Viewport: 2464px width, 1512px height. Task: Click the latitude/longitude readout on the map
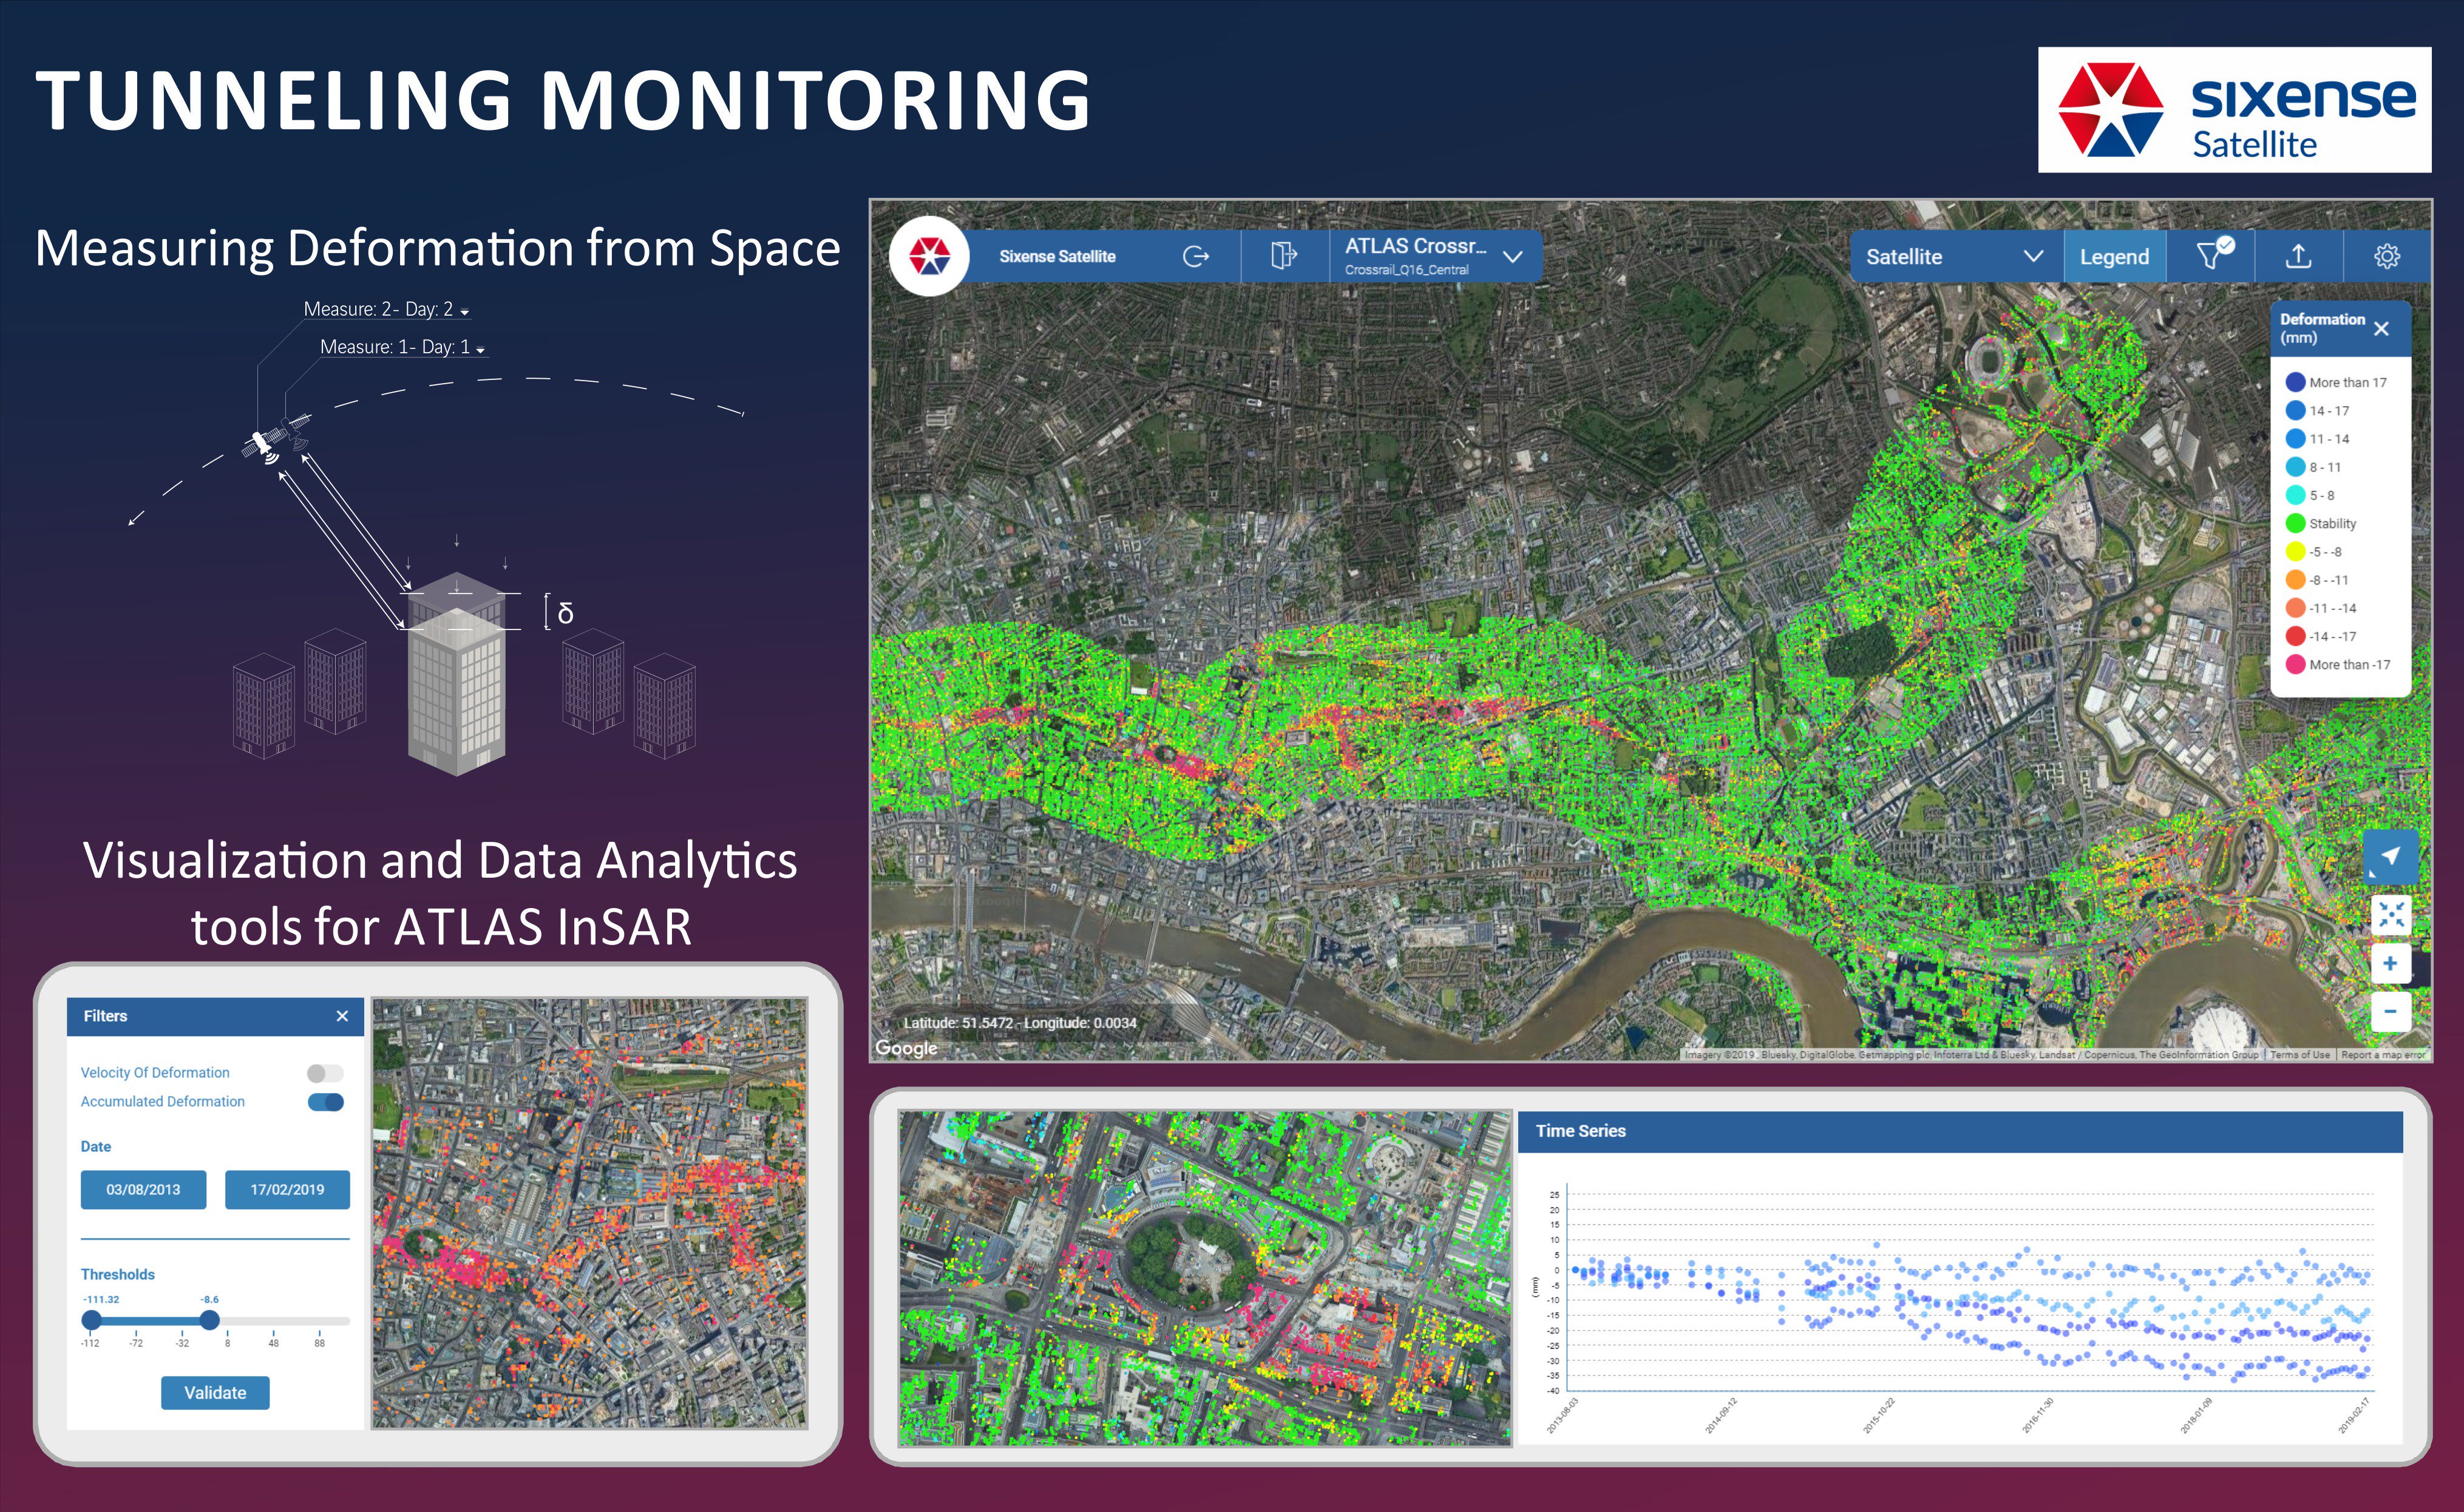[1019, 1023]
